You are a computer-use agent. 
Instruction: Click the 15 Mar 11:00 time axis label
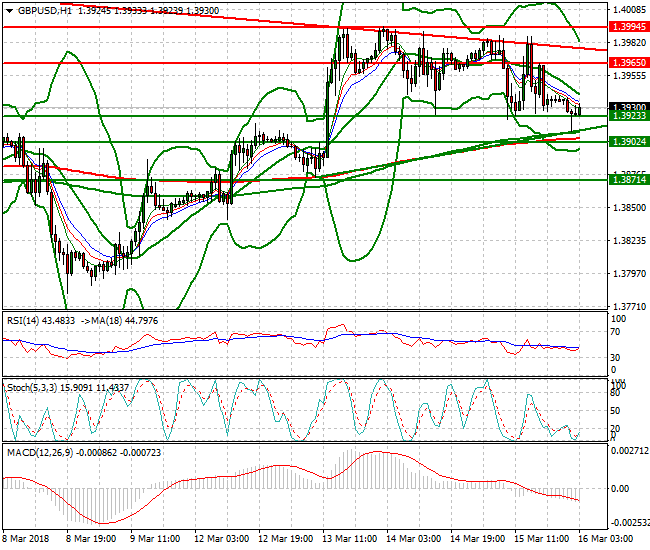pos(541,539)
